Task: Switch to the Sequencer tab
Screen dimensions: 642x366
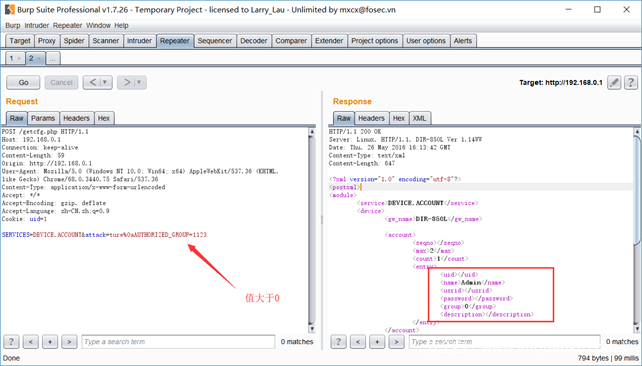Action: coord(215,41)
